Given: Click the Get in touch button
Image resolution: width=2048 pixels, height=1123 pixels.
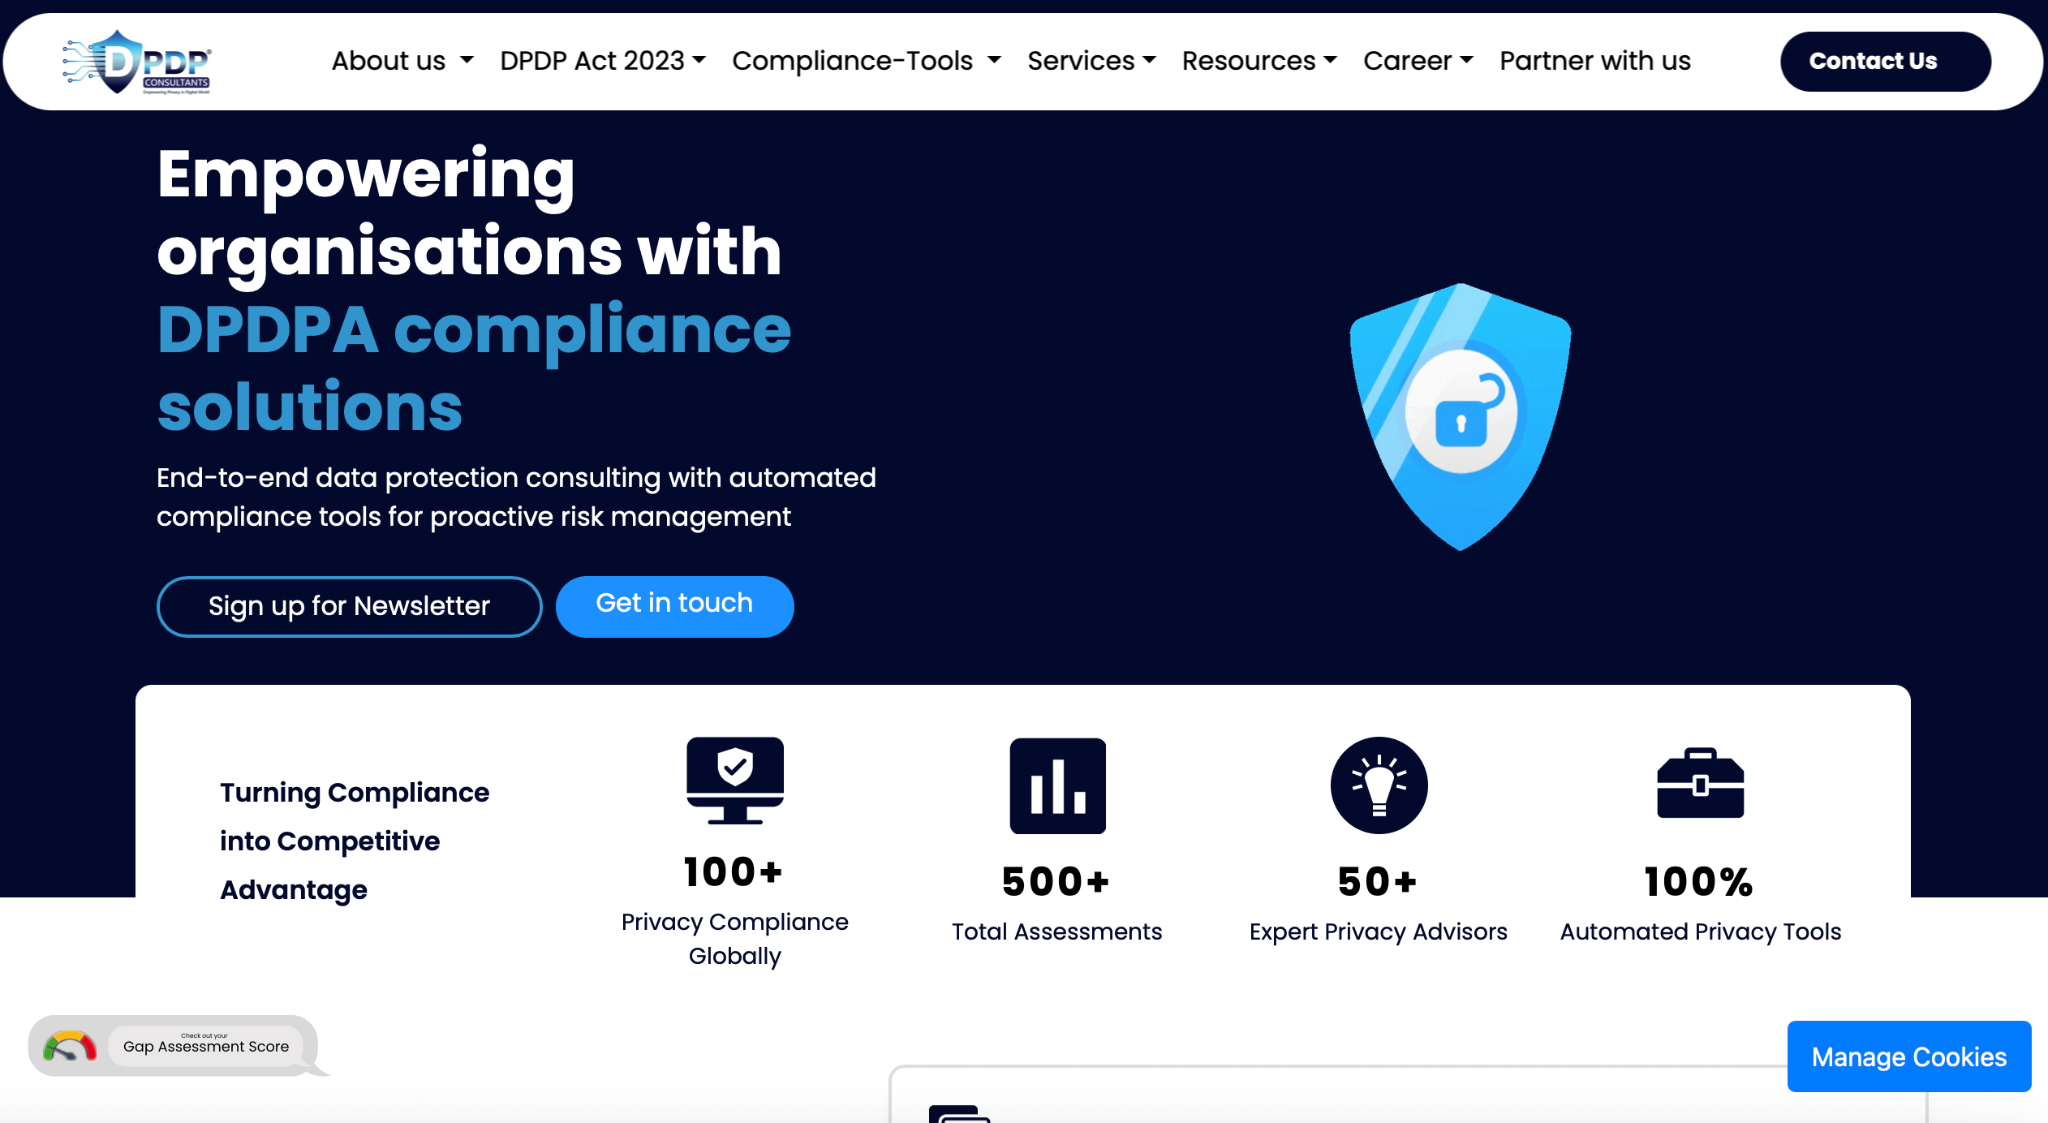Looking at the screenshot, I should [675, 606].
